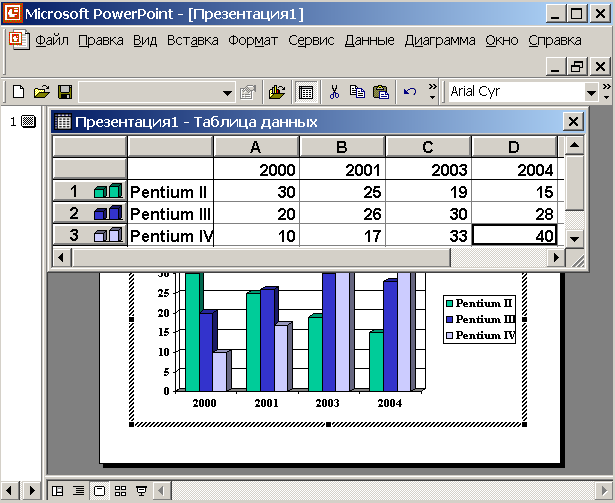Click the Pentium III row label cell

coord(170,213)
